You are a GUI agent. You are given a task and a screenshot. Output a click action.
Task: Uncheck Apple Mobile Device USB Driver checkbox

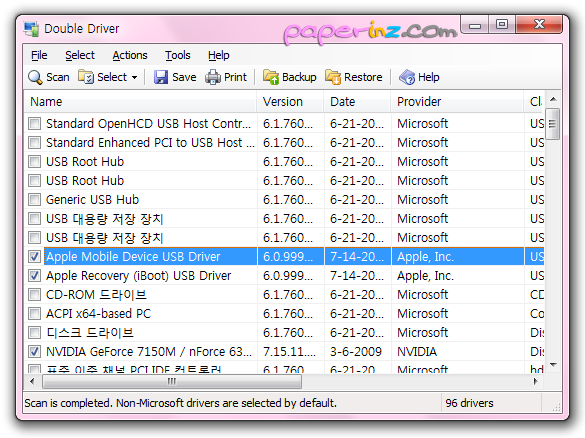34,257
